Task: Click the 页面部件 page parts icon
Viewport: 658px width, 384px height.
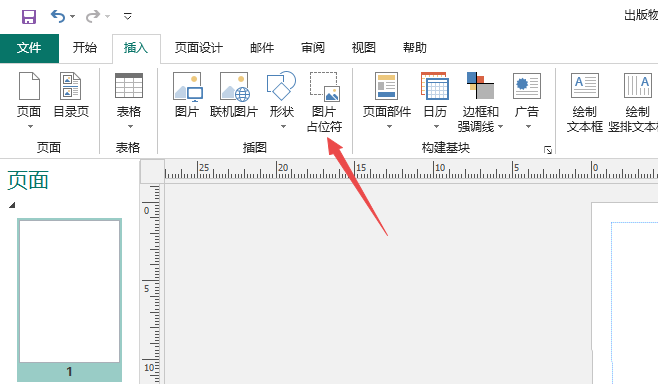Action: click(x=386, y=86)
